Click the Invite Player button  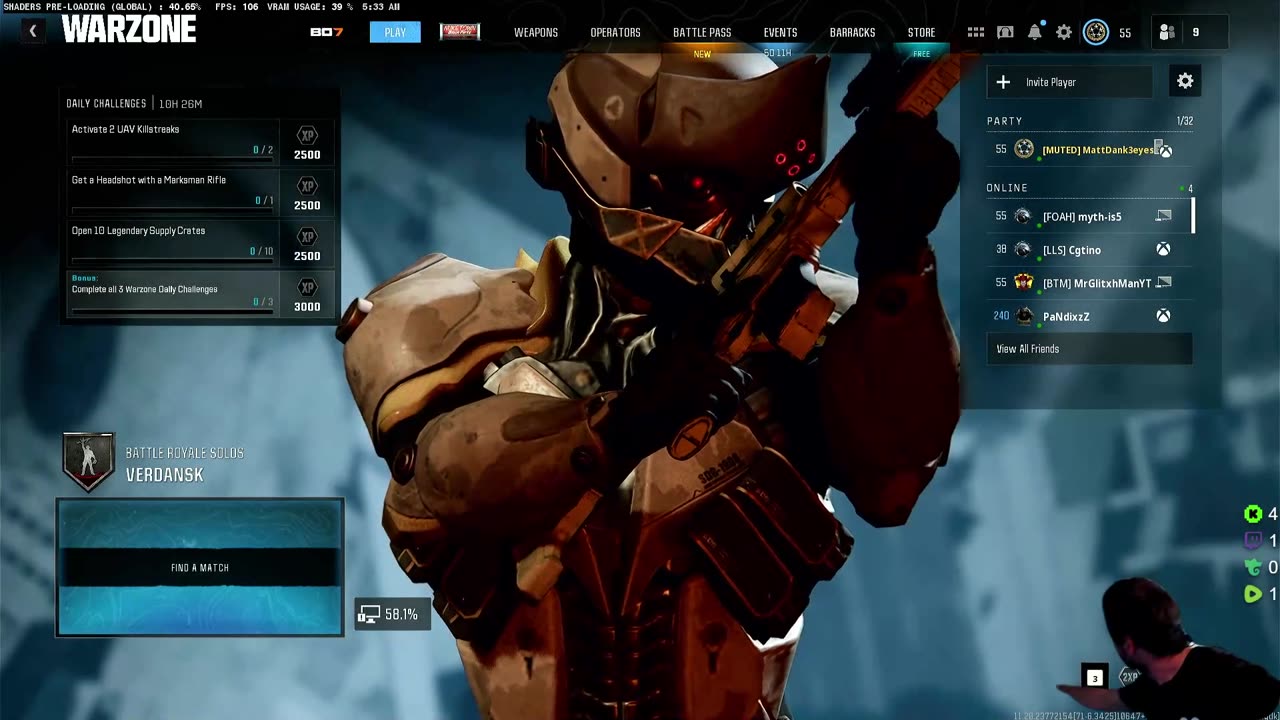(x=1070, y=82)
